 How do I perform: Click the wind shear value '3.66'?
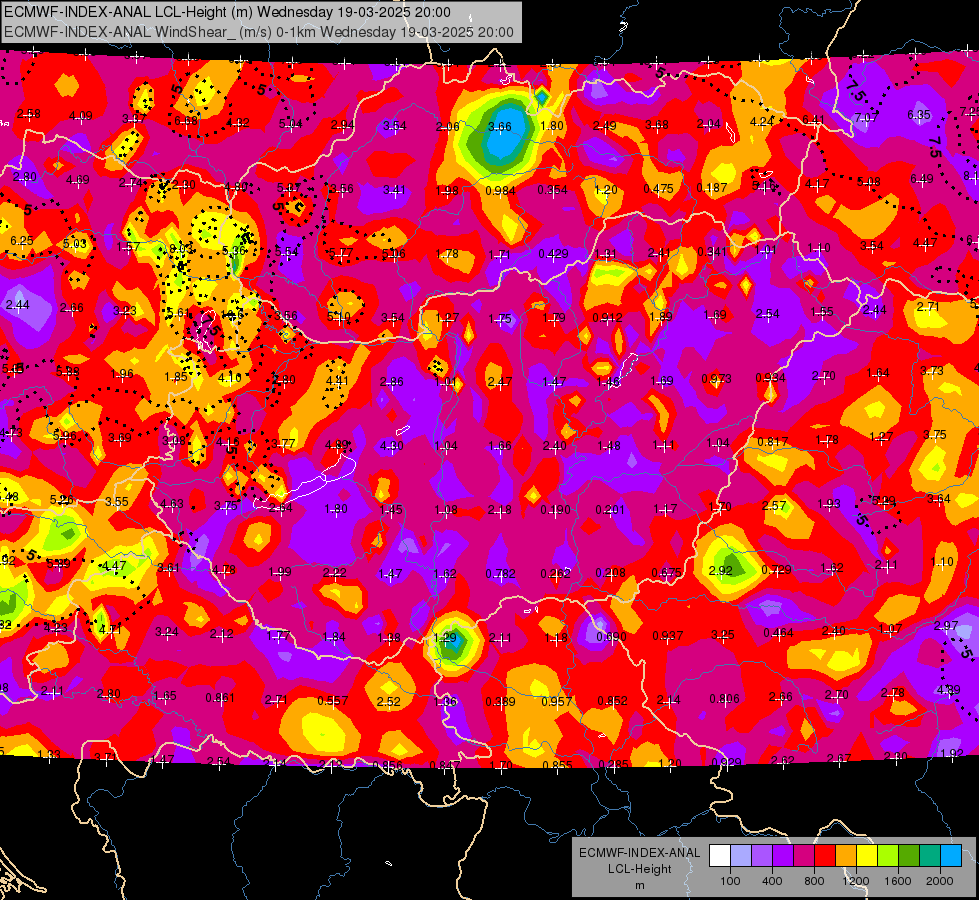[499, 127]
